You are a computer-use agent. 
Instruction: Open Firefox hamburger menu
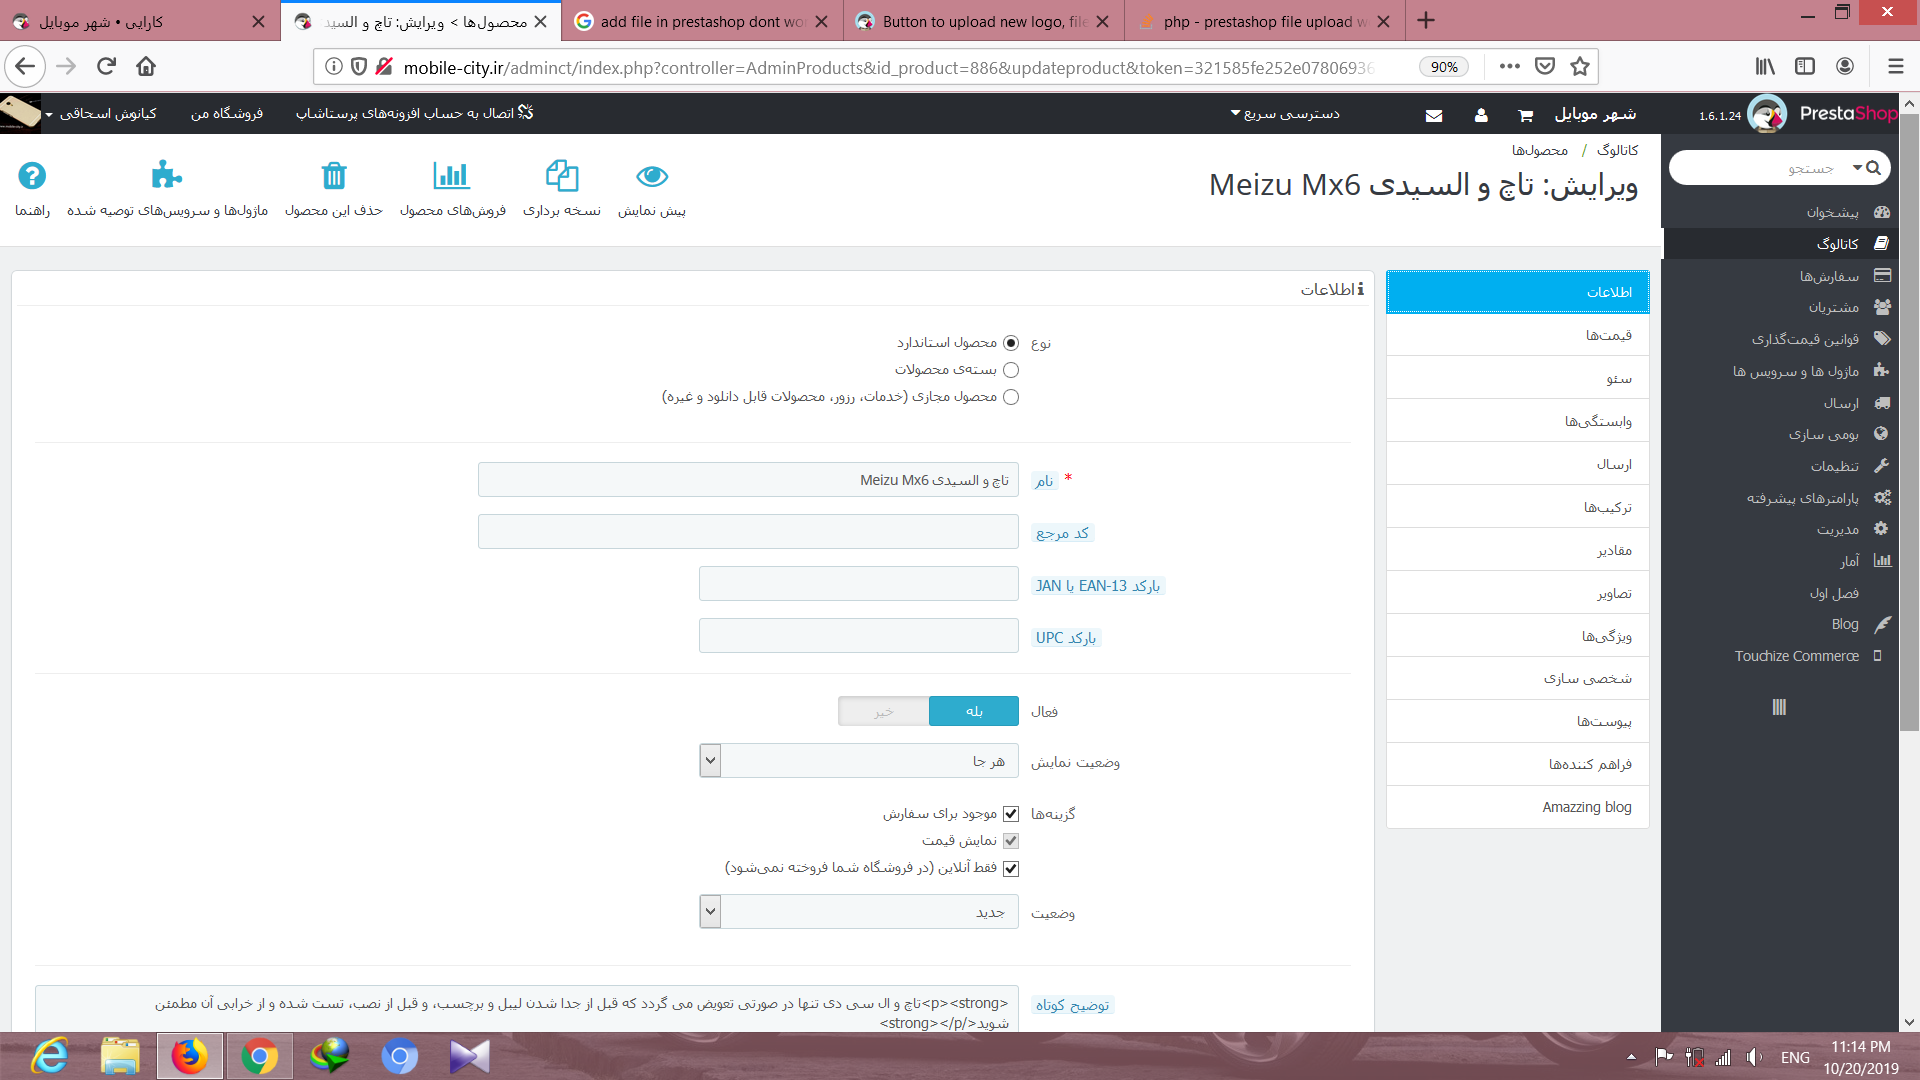tap(1895, 66)
